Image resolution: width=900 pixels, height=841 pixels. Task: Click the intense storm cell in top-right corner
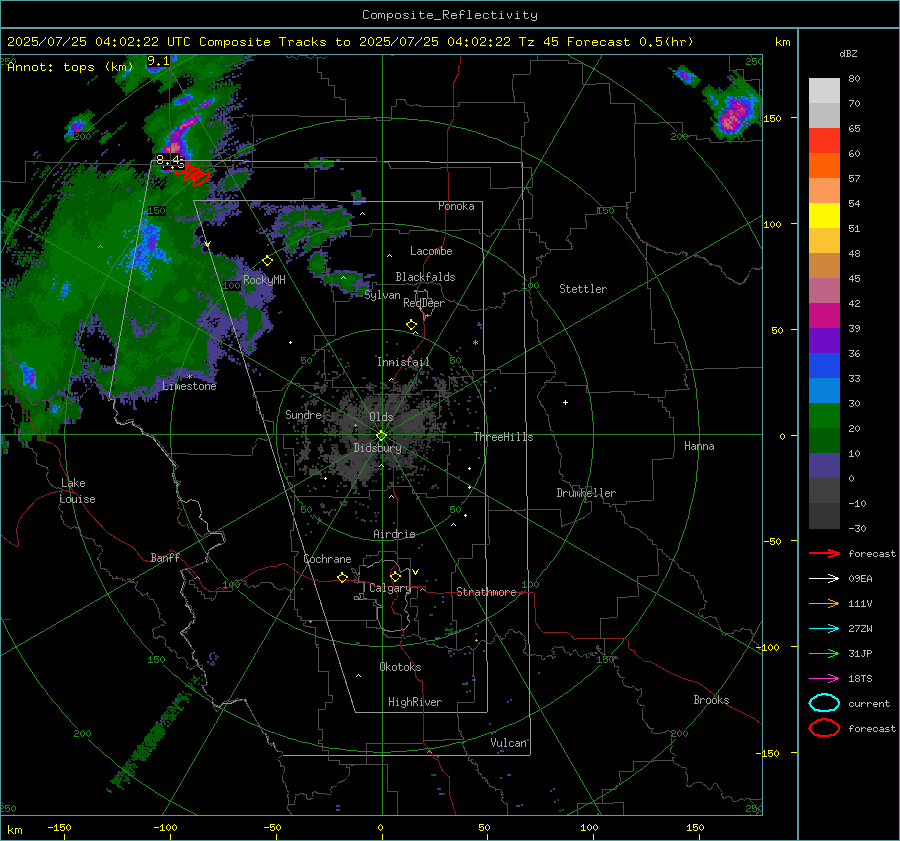point(733,115)
